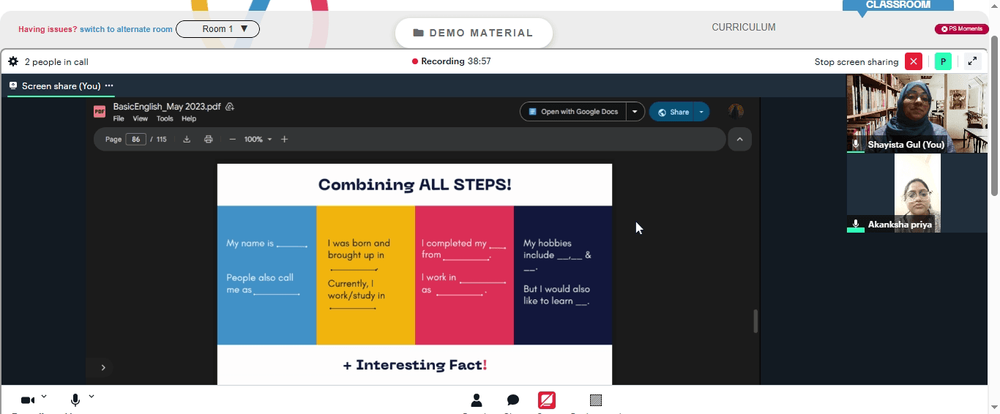Open Share options dropdown arrow
The height and width of the screenshot is (414, 1000).
pos(701,112)
